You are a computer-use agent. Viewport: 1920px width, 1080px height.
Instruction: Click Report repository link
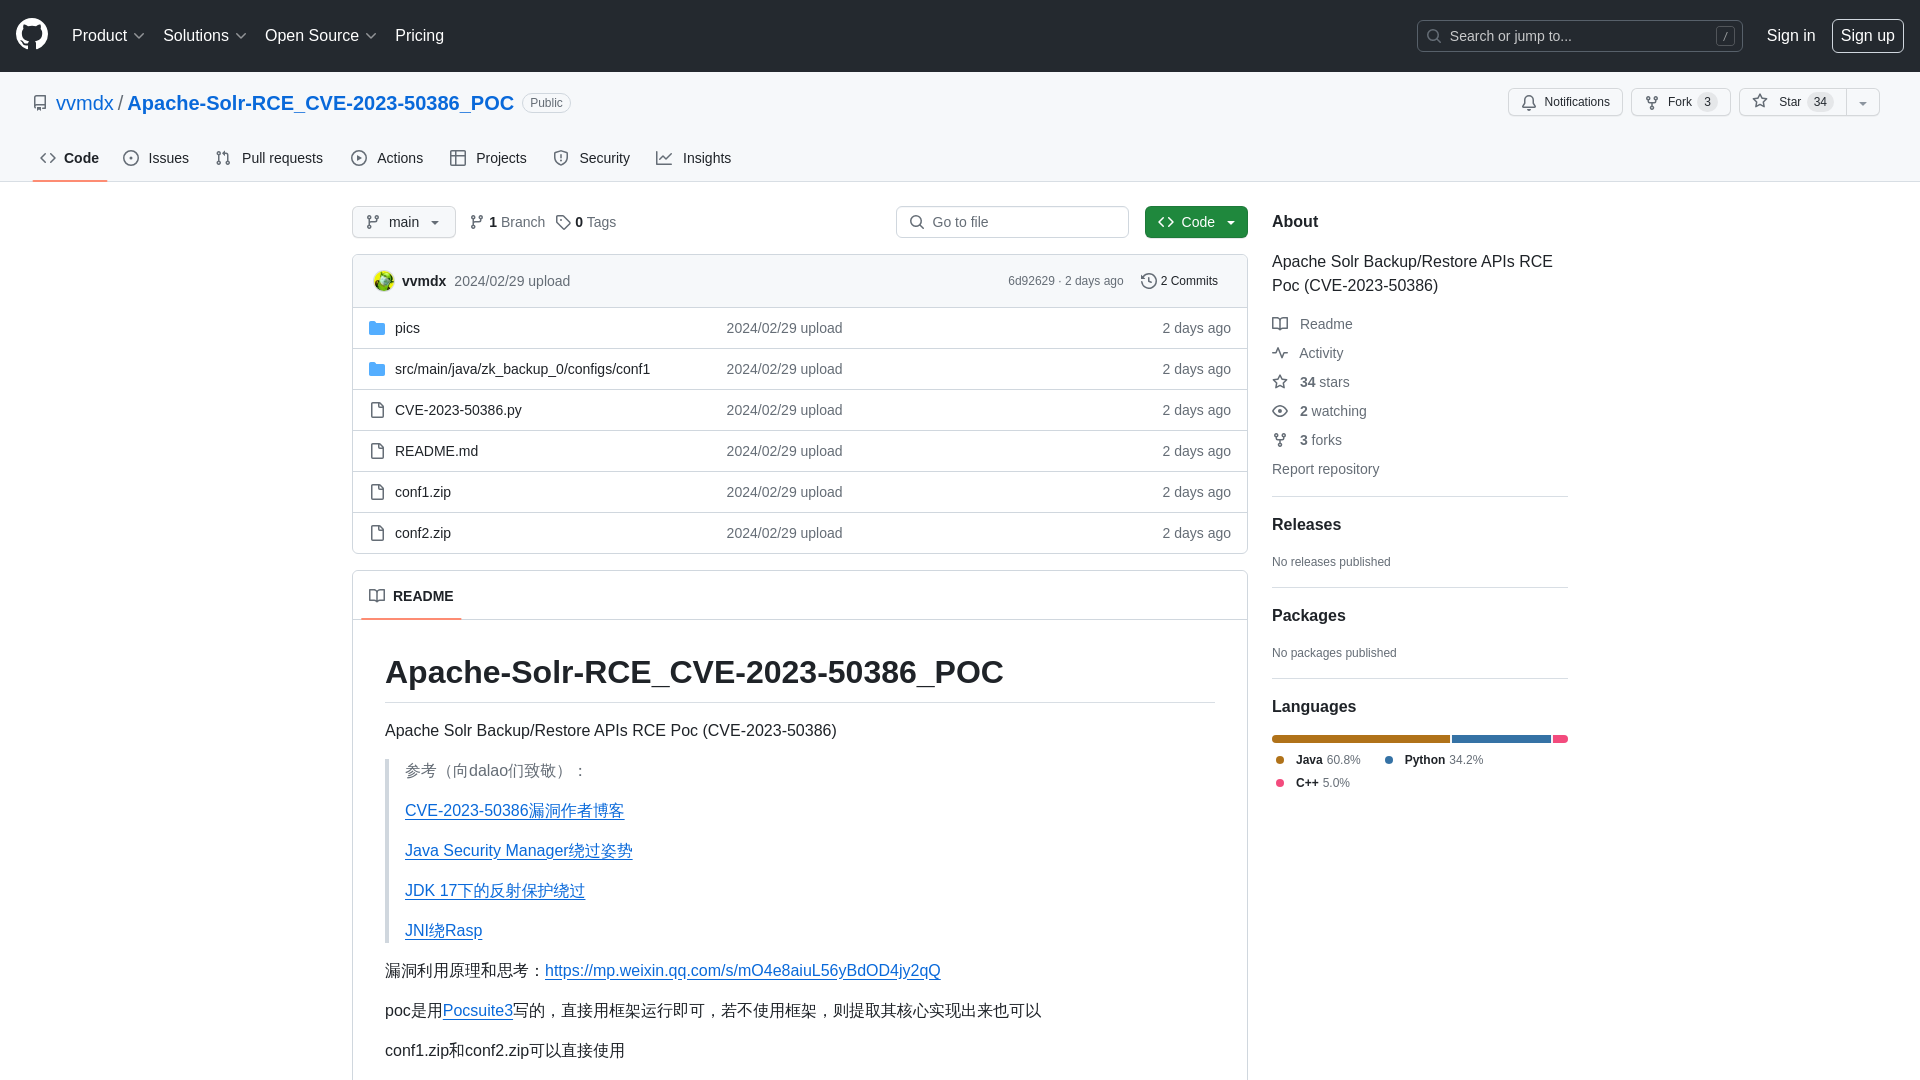[x=1325, y=469]
